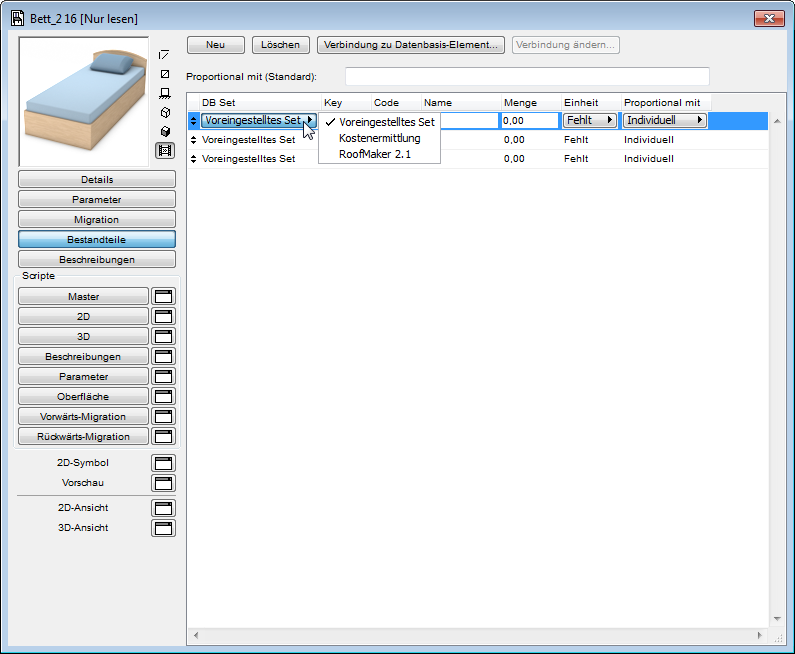Open Vorwärts-Migration script in separate window
Viewport: 795px width, 654px height.
tap(163, 416)
